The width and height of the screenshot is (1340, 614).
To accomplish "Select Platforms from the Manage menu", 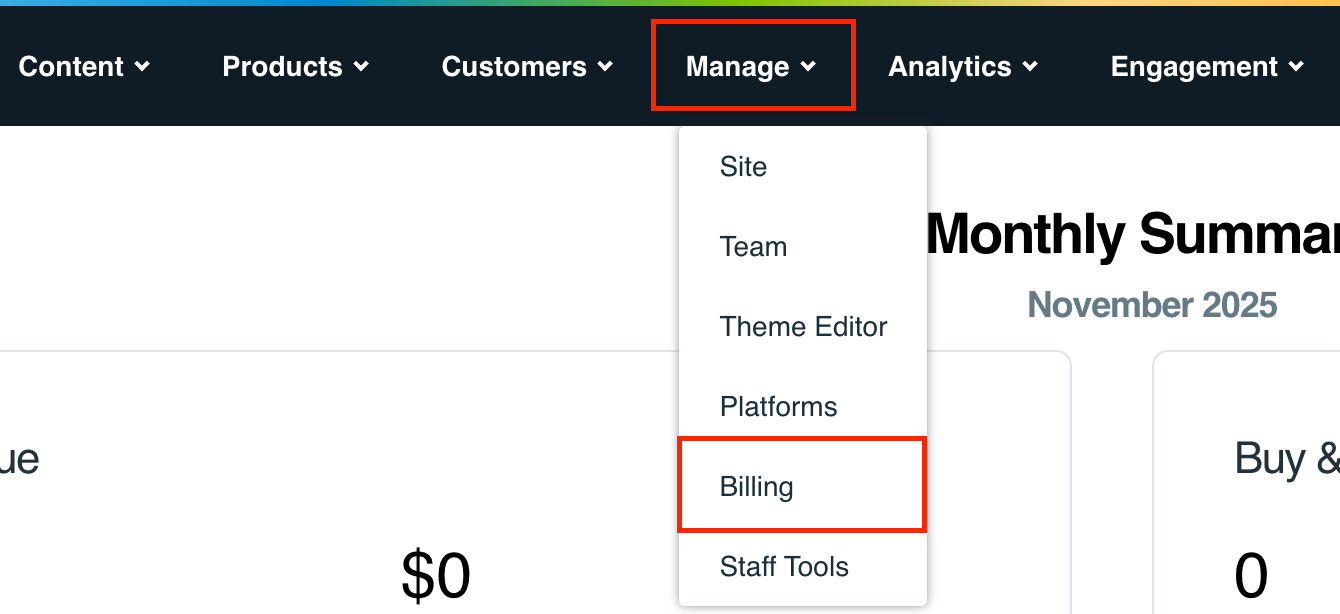I will 778,406.
